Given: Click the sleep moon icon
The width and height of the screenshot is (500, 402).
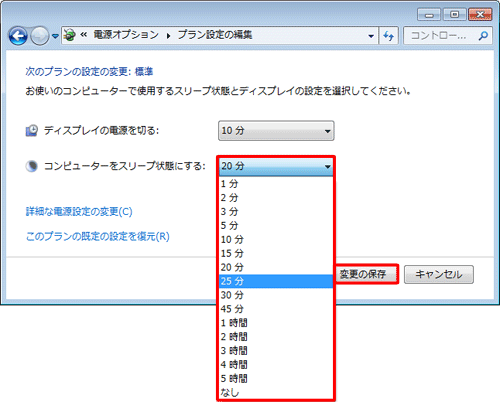Looking at the screenshot, I should pos(32,166).
